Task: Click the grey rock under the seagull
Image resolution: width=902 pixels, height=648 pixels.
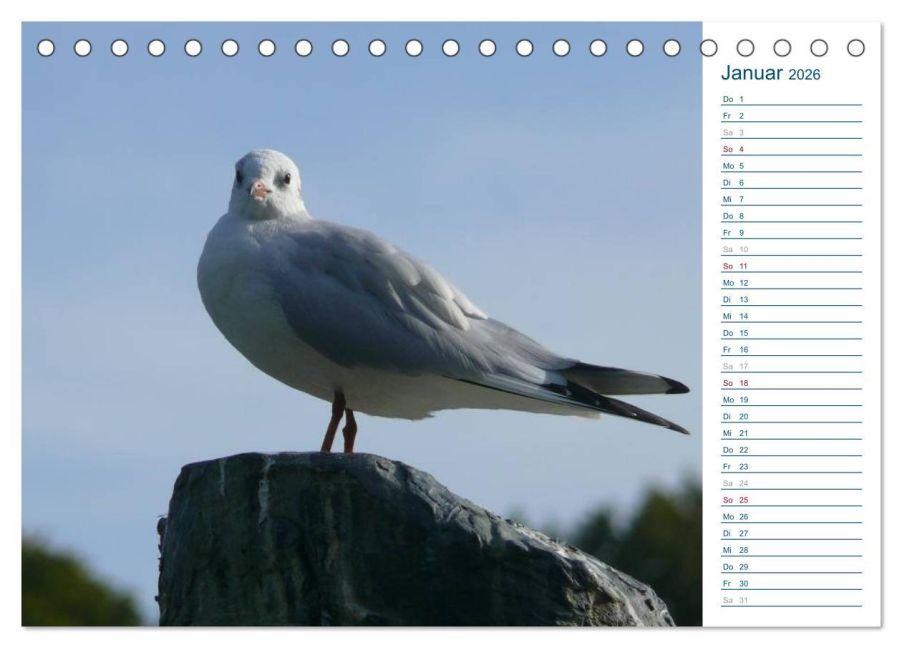Action: pos(400,545)
